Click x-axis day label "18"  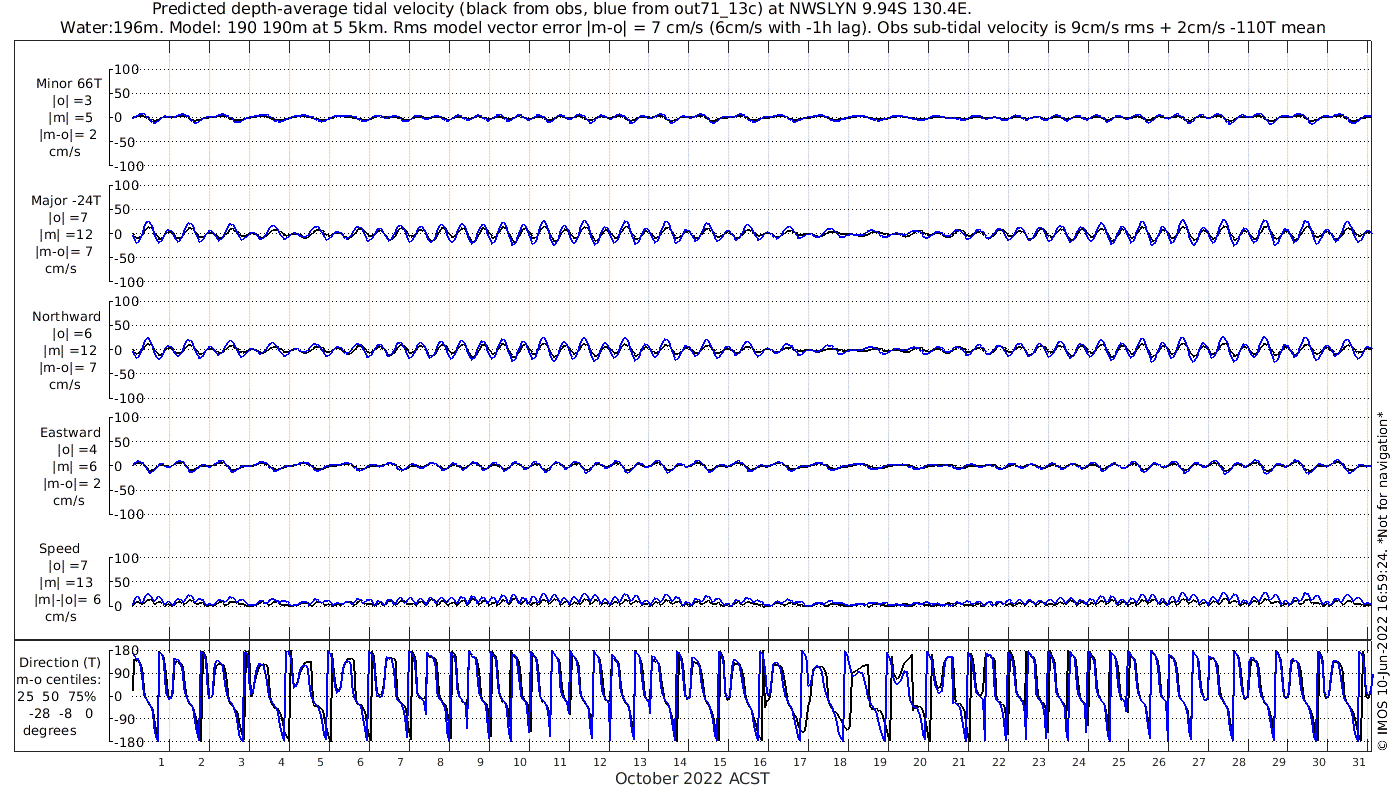(x=839, y=761)
